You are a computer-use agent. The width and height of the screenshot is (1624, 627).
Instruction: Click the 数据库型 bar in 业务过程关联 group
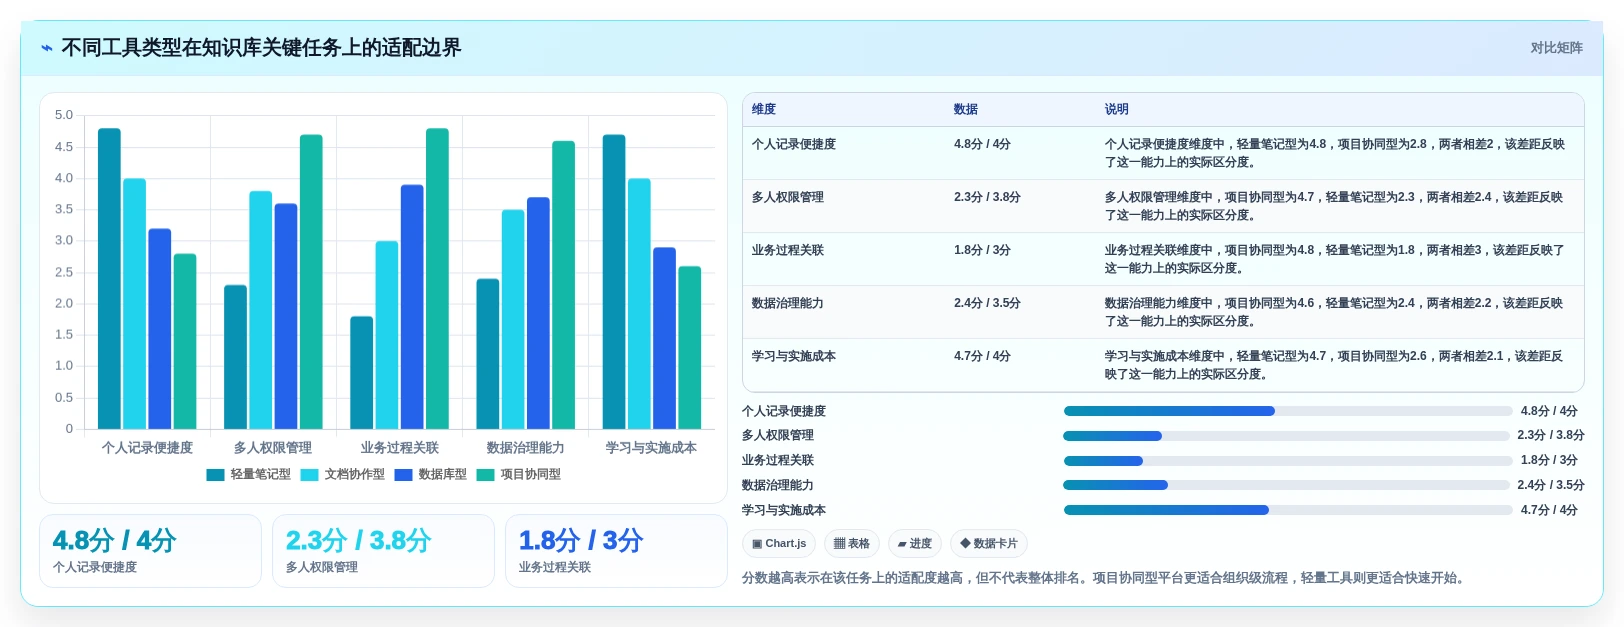coord(412,307)
